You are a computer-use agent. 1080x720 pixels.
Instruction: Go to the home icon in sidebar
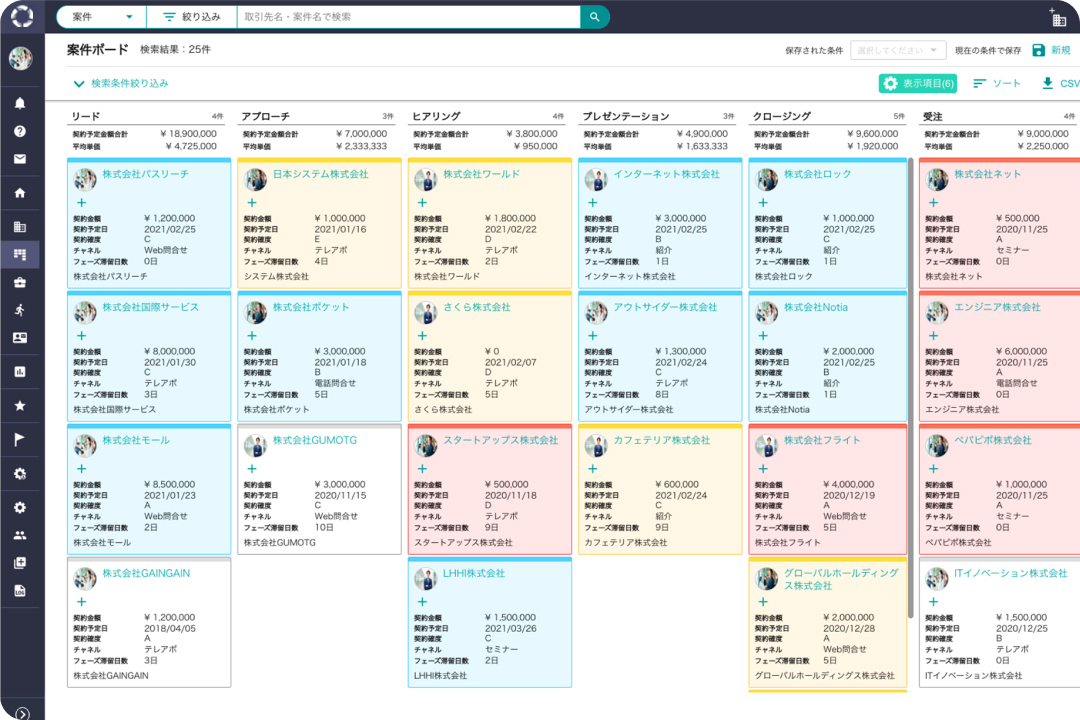(20, 193)
